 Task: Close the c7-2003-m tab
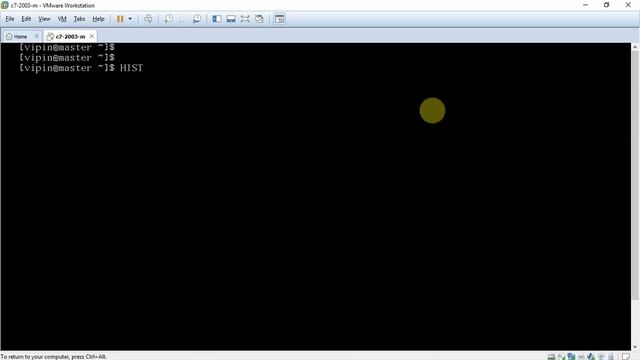92,36
